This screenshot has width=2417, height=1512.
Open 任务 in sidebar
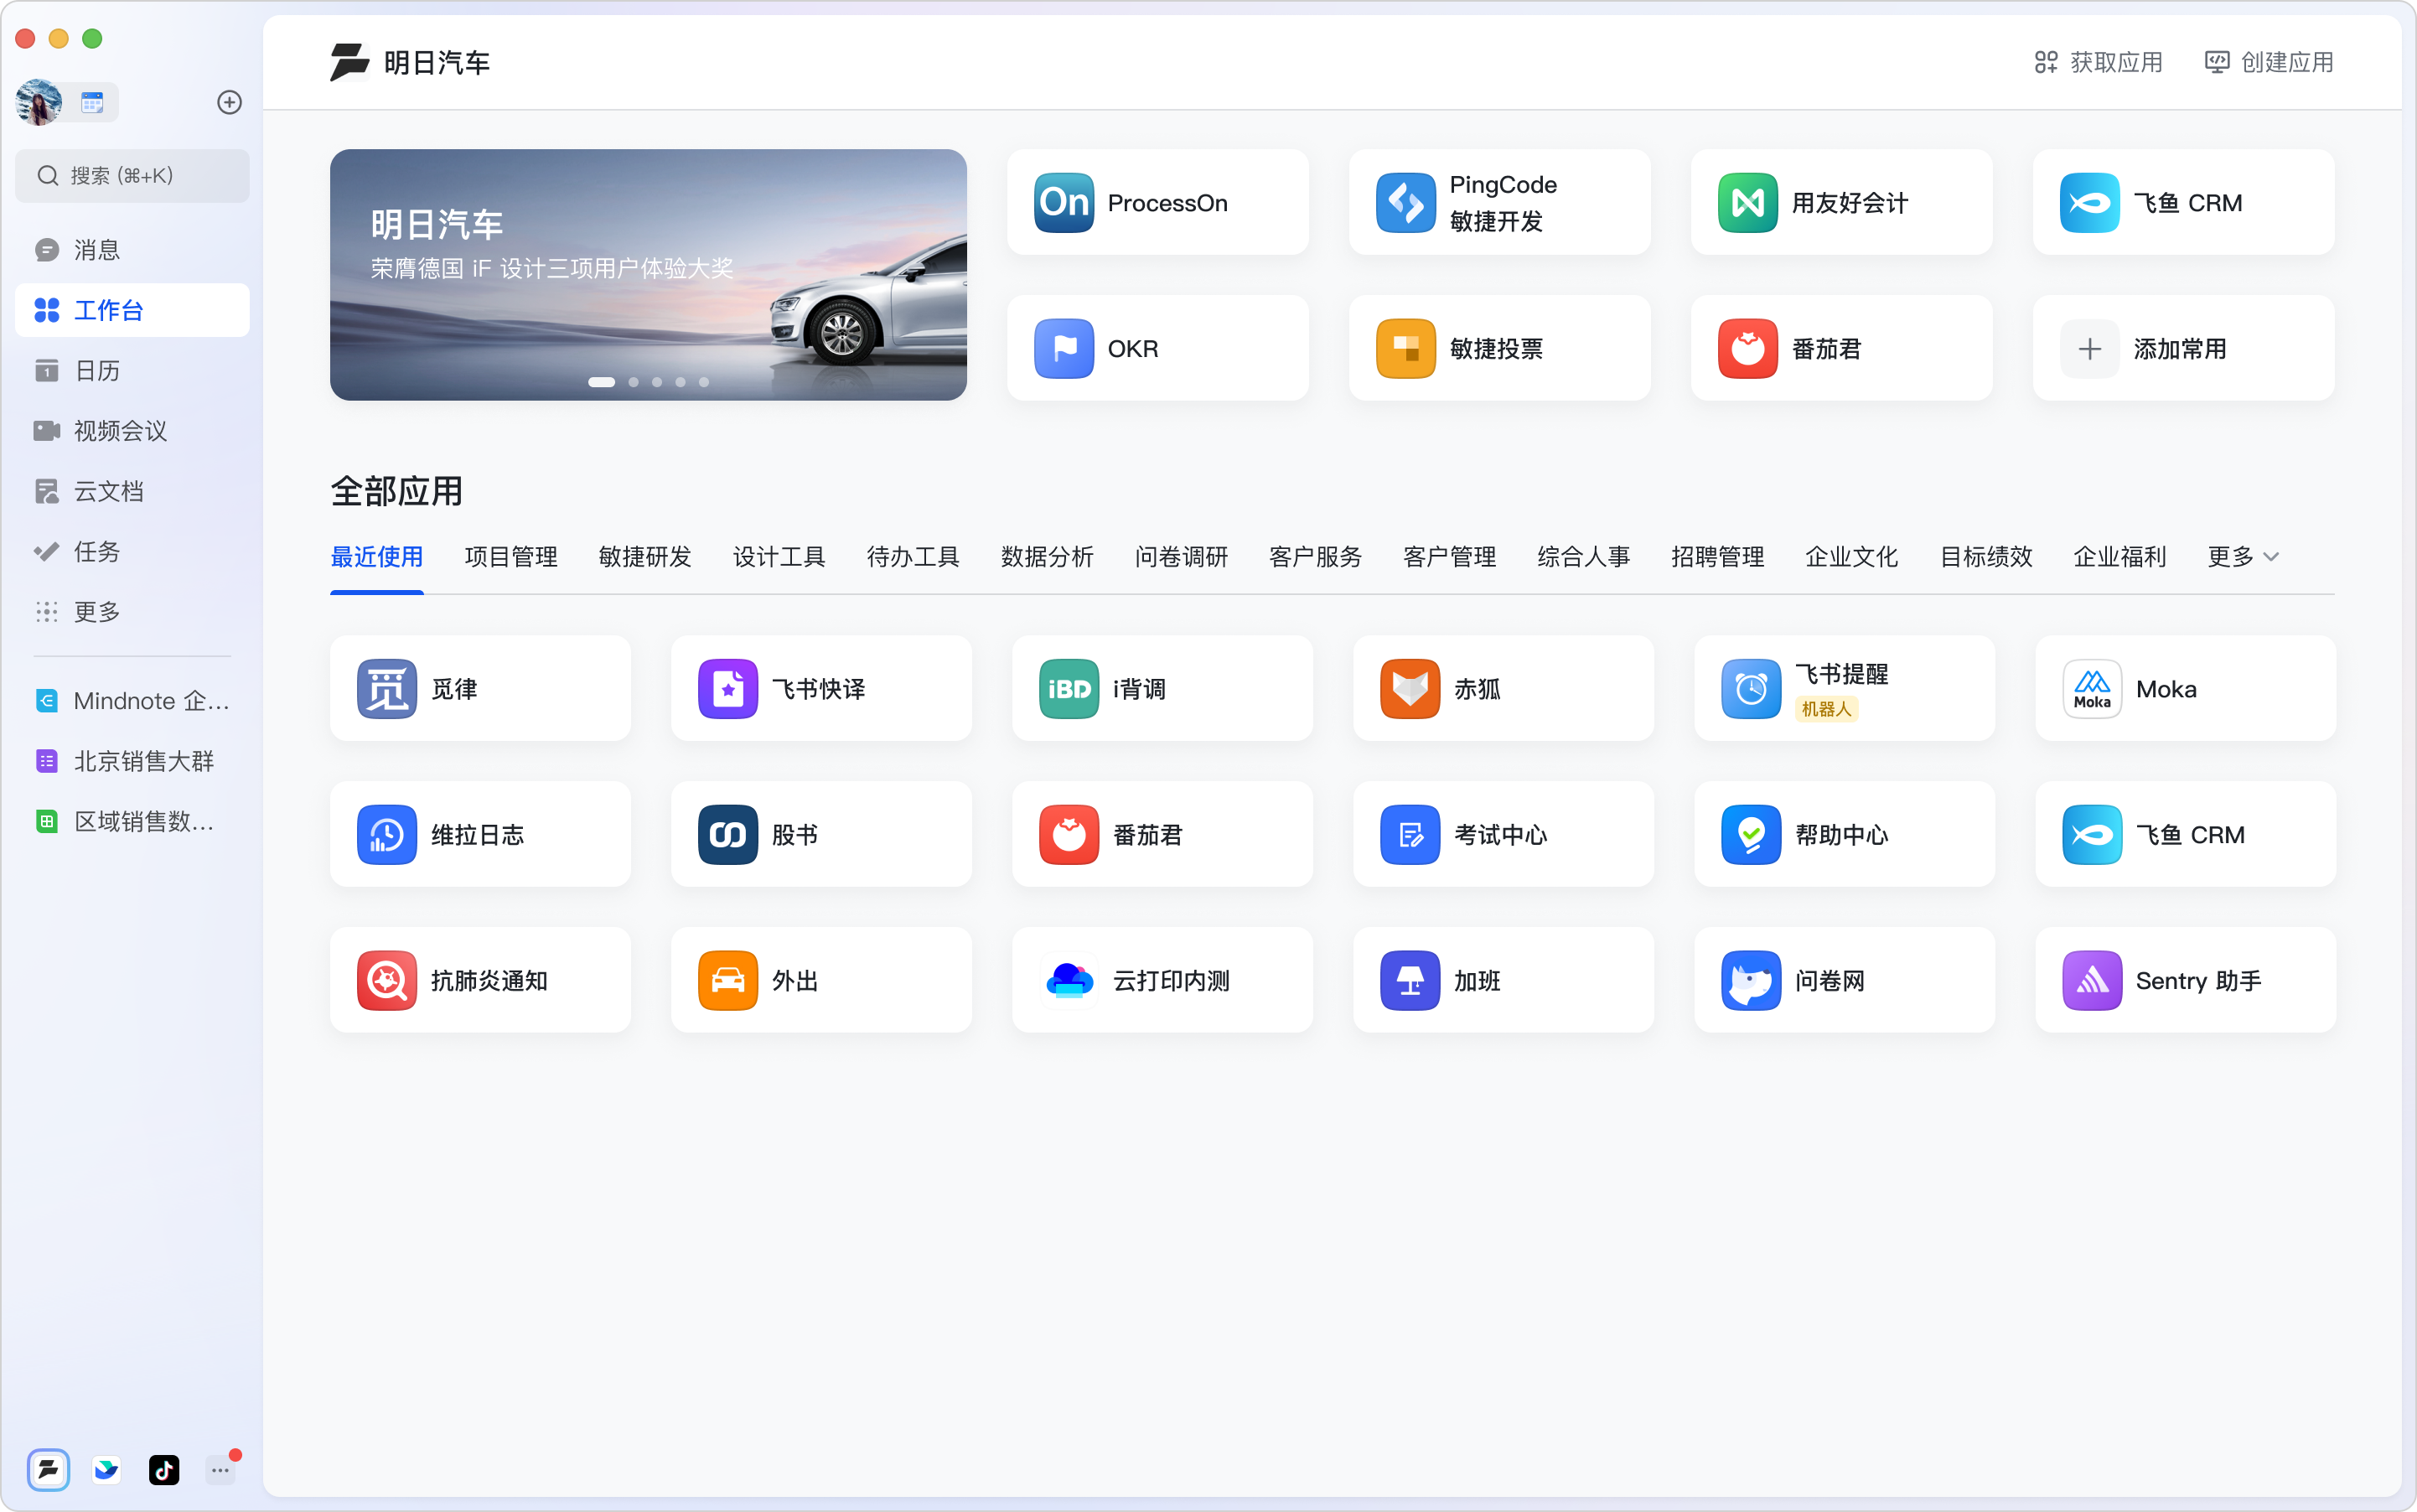[x=132, y=551]
